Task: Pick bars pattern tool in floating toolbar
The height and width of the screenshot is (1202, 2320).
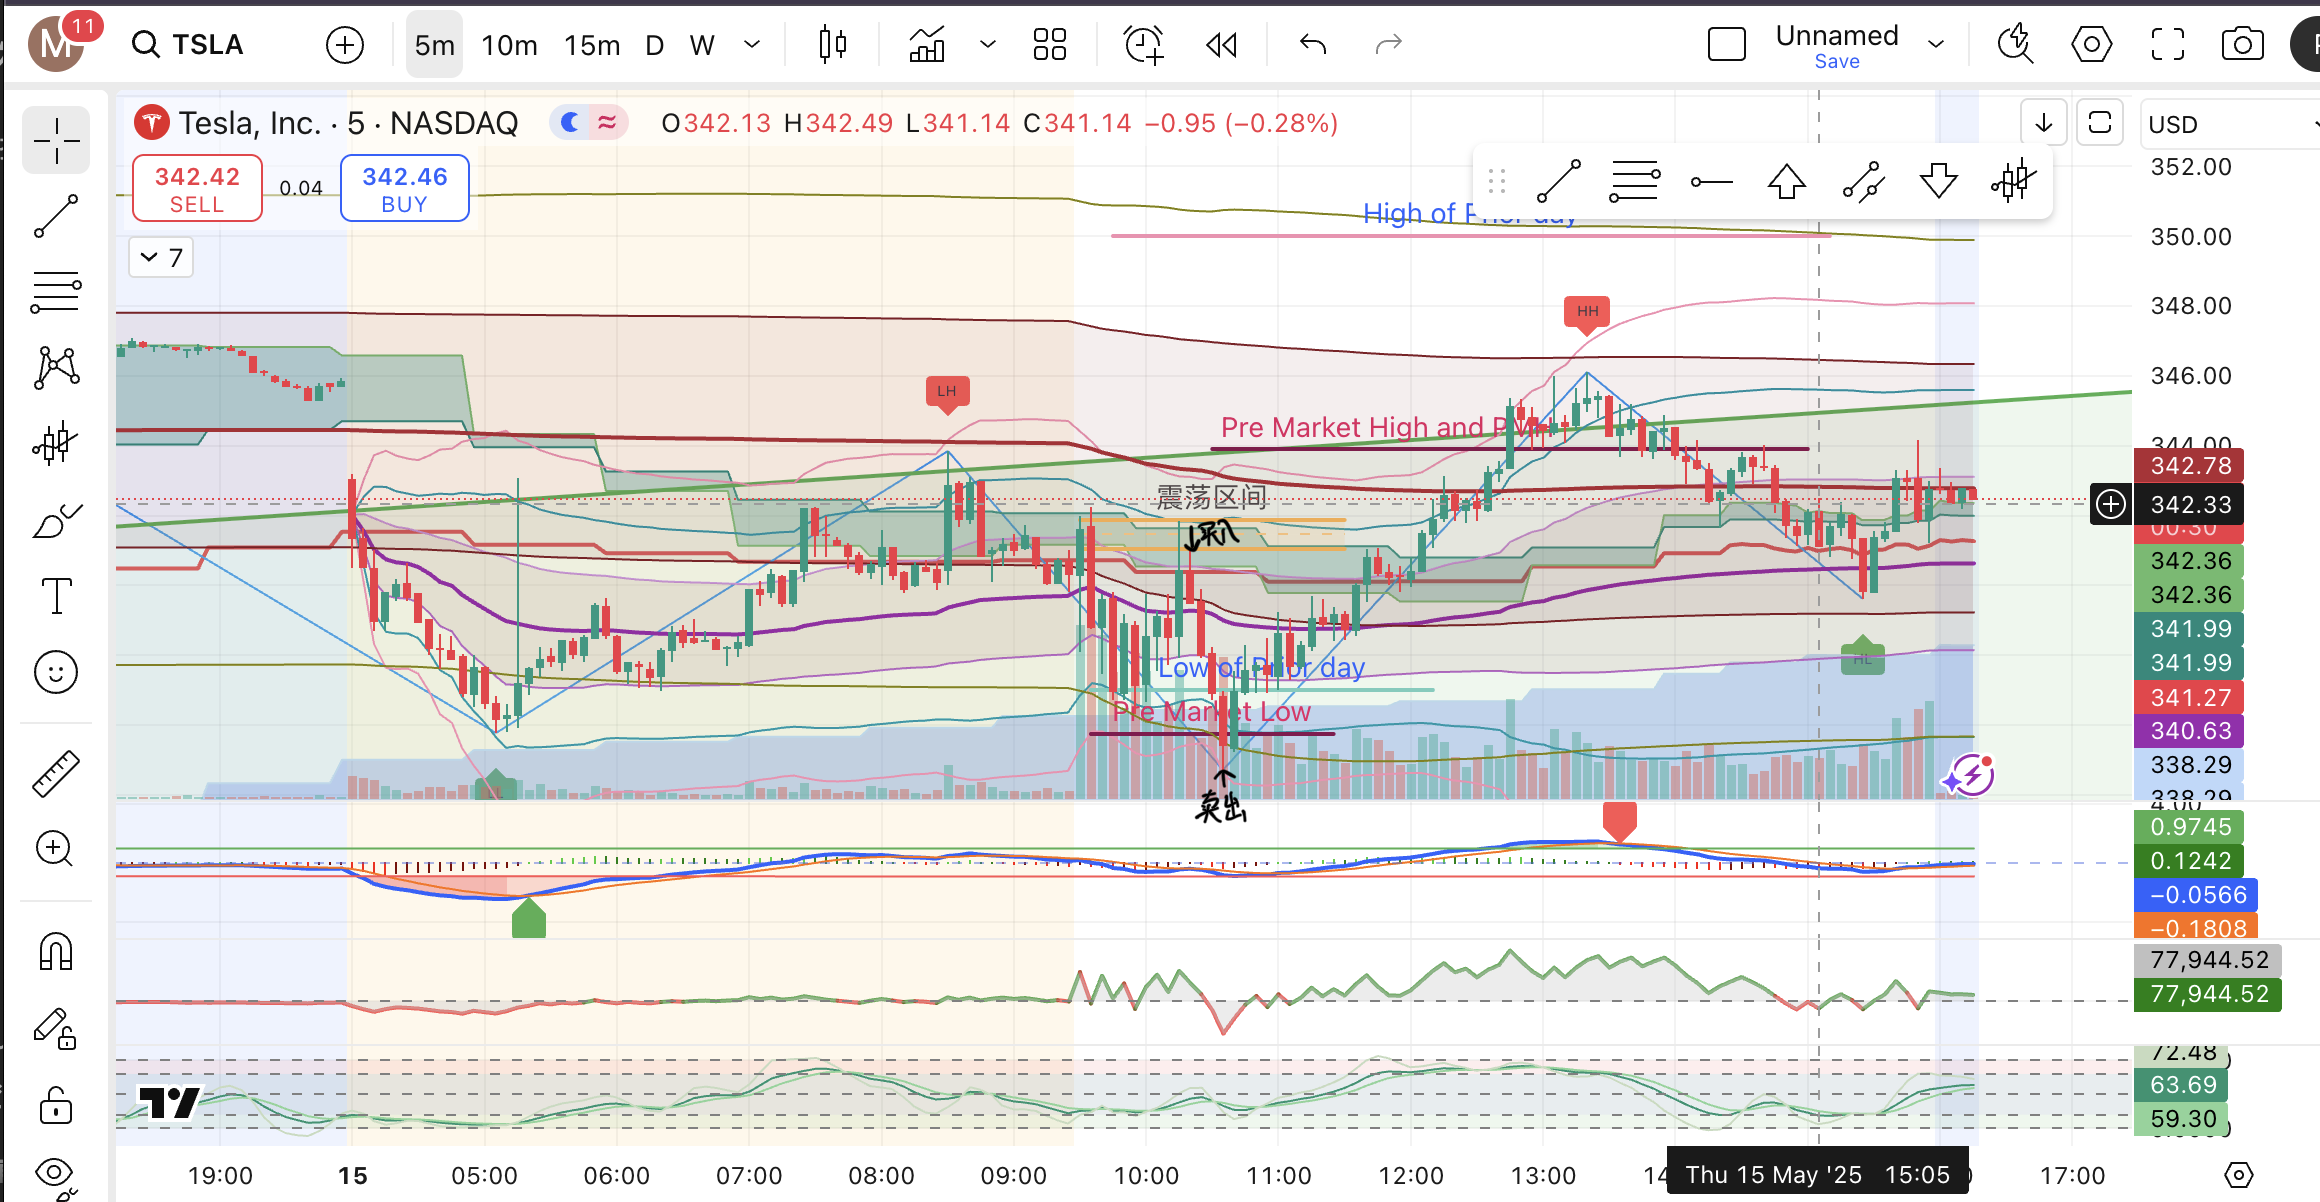Action: click(x=2013, y=182)
